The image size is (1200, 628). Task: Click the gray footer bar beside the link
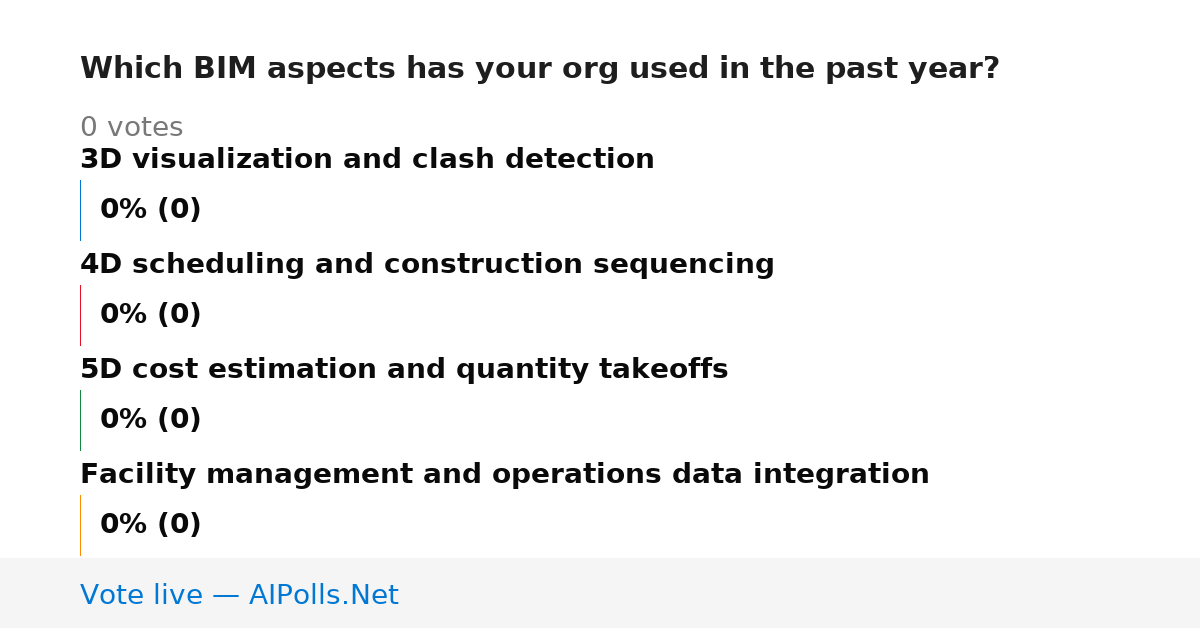[800, 593]
